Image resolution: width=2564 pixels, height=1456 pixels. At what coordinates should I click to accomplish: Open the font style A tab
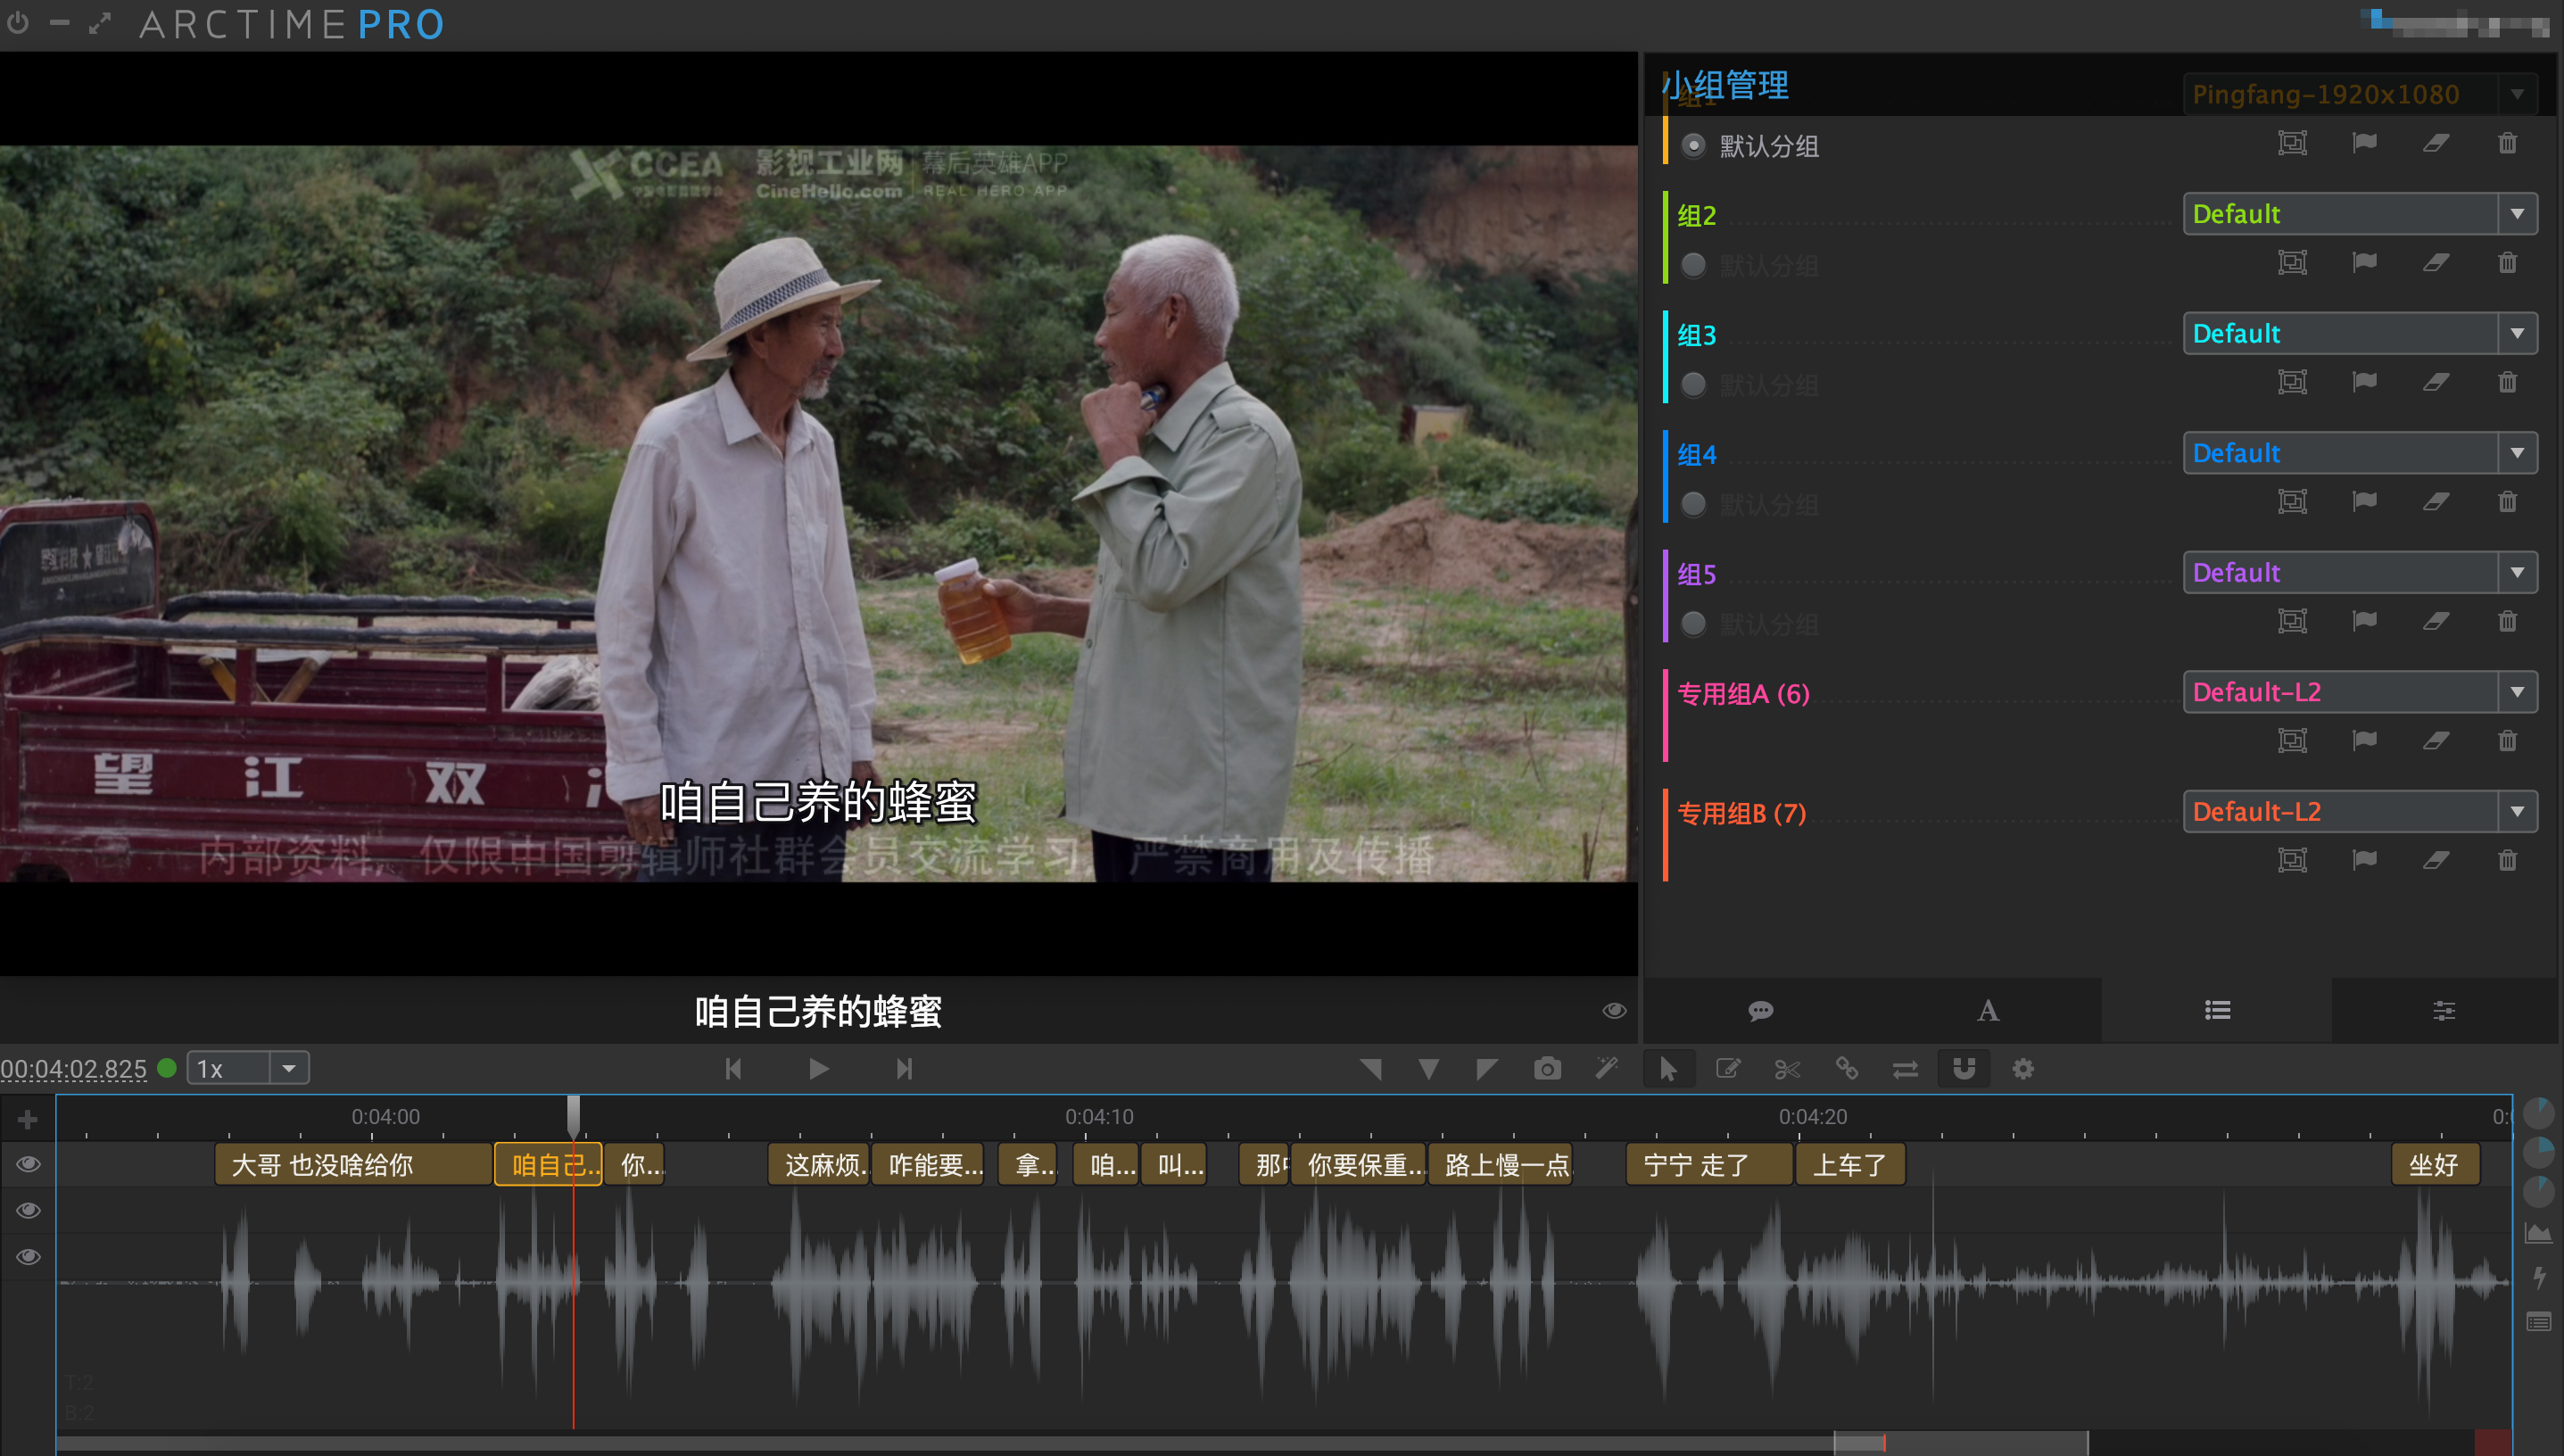coord(1988,1011)
